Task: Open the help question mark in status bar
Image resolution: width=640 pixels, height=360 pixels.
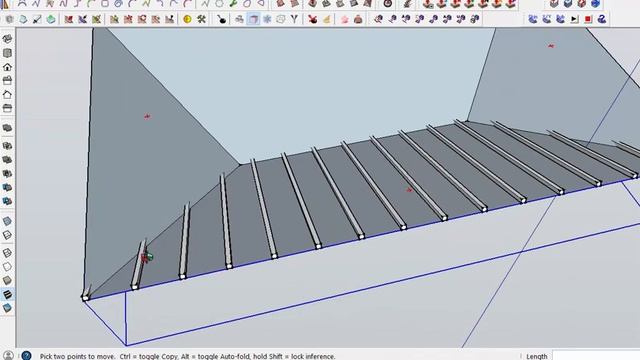Action: [x=26, y=356]
